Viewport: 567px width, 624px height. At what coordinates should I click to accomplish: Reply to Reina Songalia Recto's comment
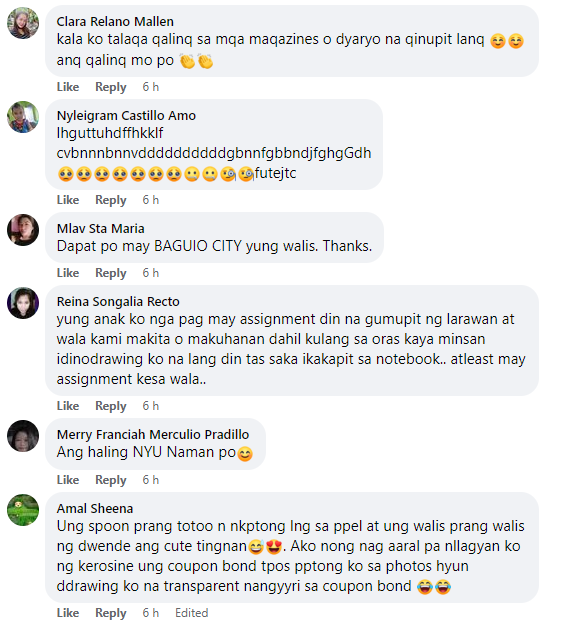111,406
